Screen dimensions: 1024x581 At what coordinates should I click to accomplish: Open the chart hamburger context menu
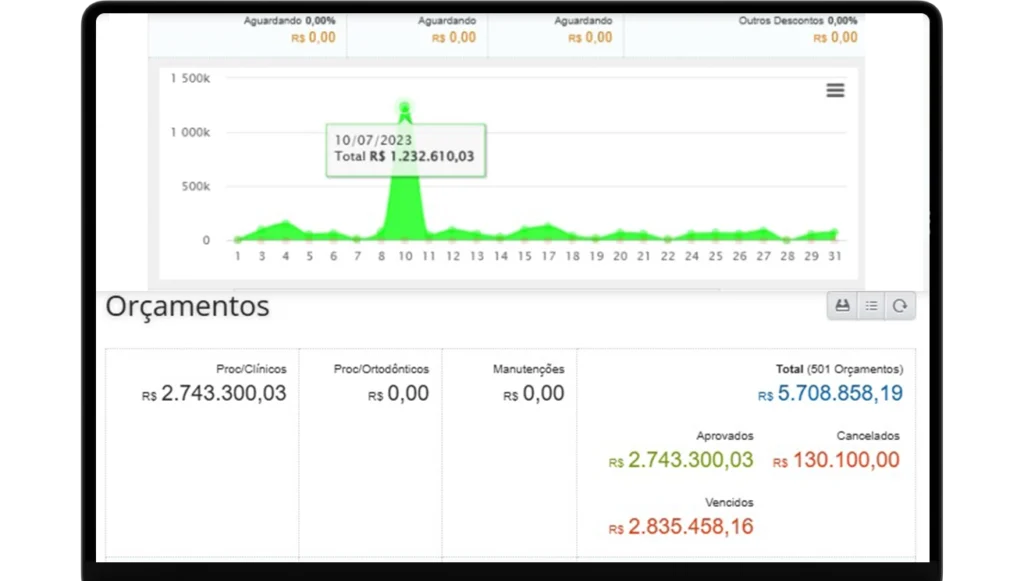(x=835, y=90)
